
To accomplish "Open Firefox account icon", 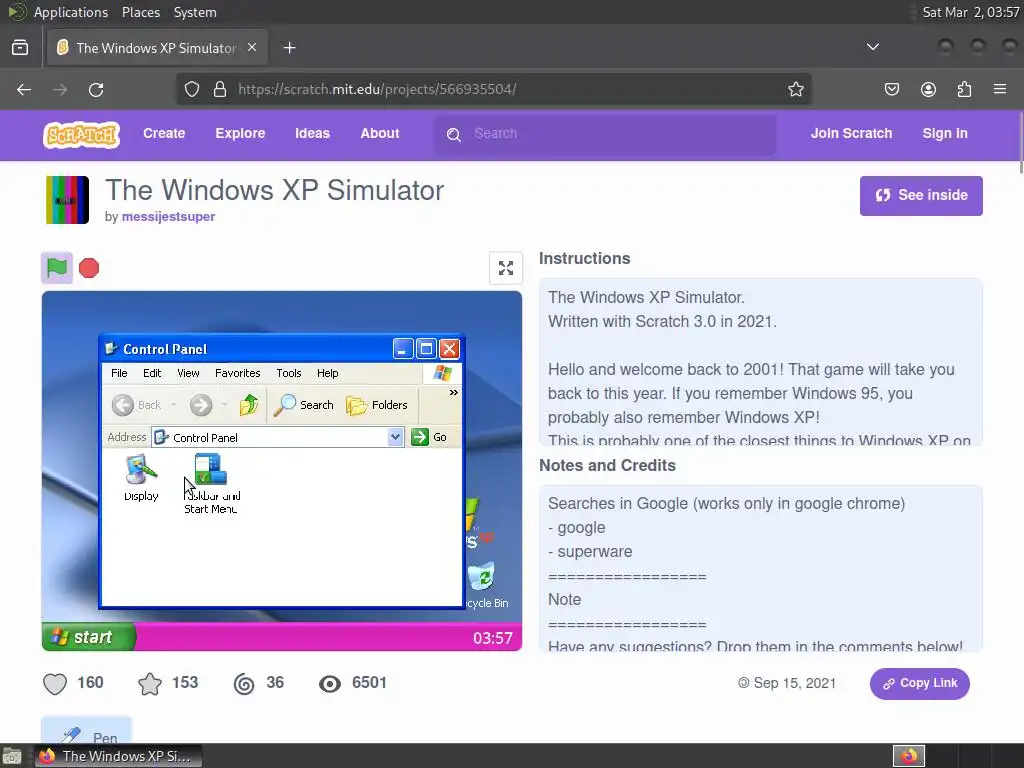I will pyautogui.click(x=928, y=89).
